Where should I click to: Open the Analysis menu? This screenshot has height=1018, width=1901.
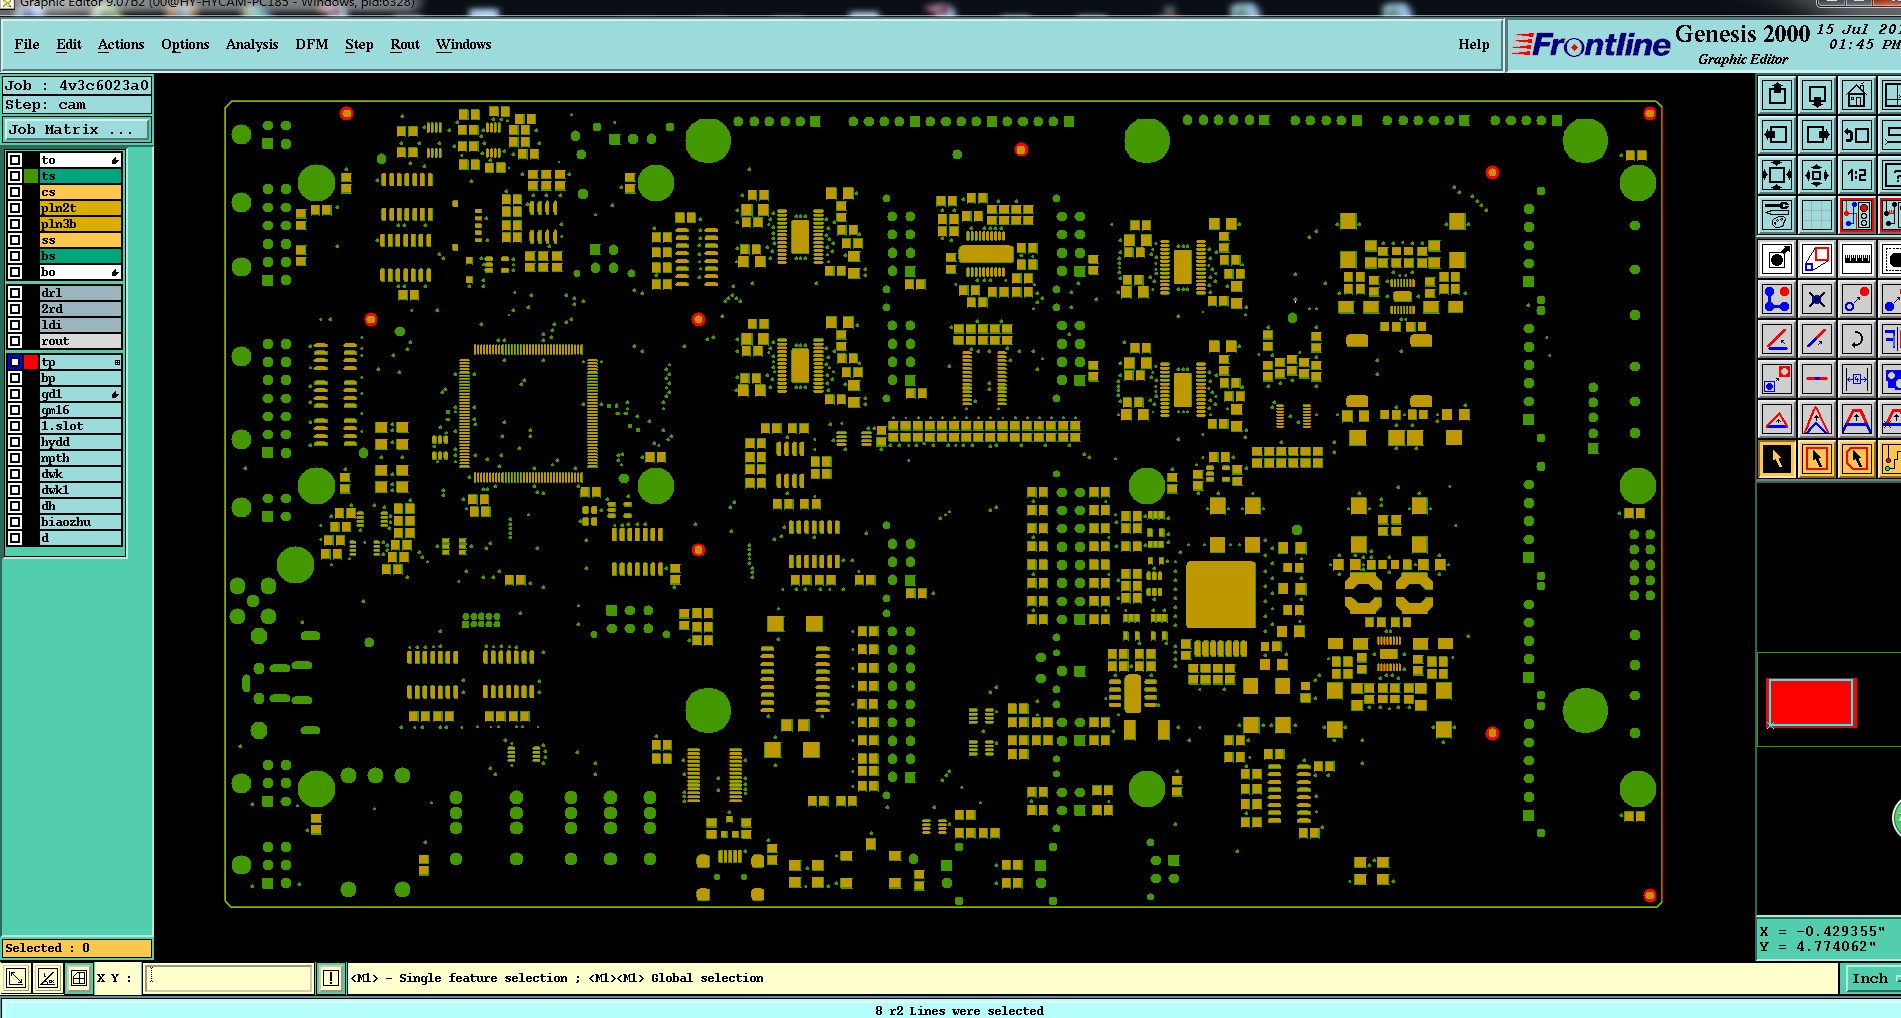pos(252,45)
